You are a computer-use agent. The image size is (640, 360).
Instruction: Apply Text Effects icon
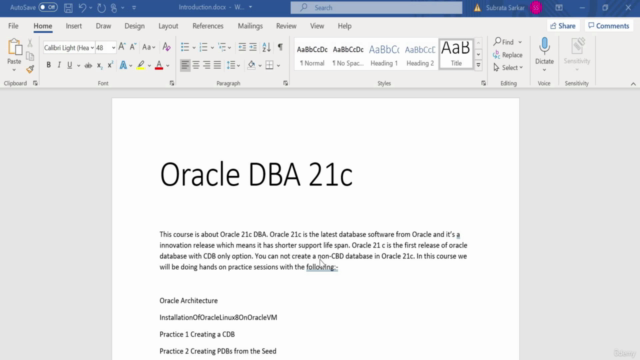click(x=123, y=65)
